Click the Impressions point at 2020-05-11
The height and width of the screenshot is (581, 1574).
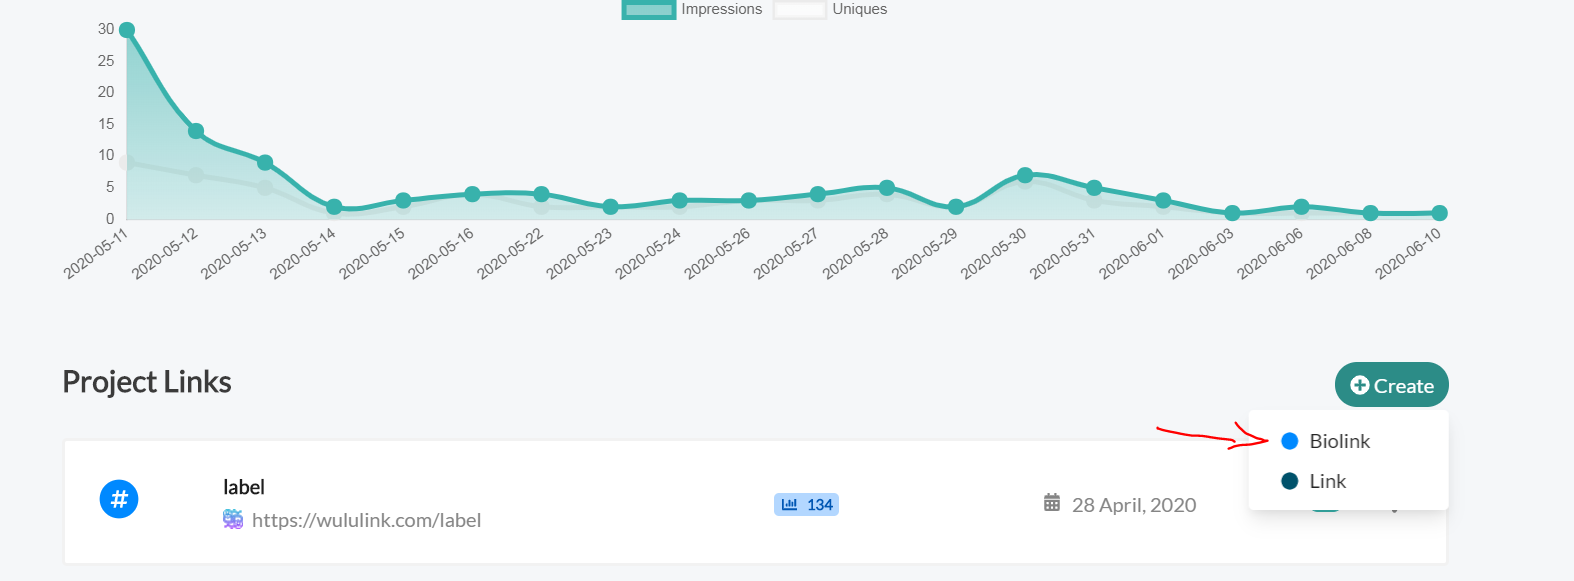click(x=127, y=30)
